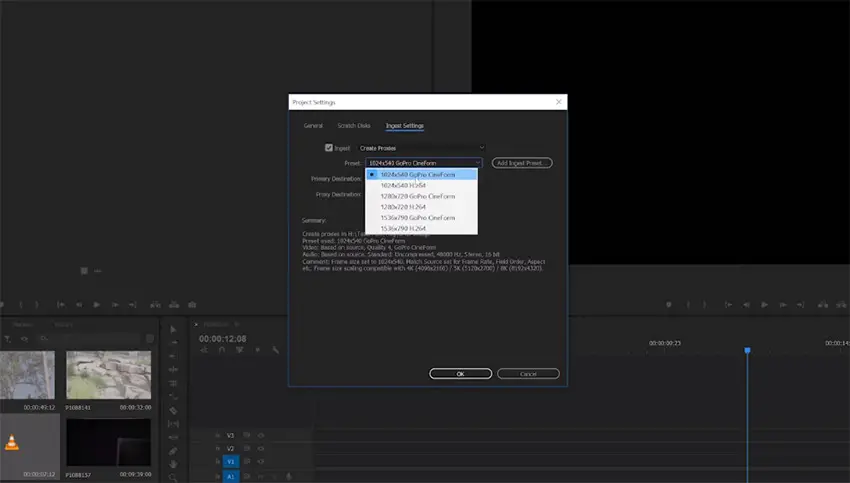Go to In point in Source monitor
Image resolution: width=850 pixels, height=483 pixels.
[x=61, y=305]
